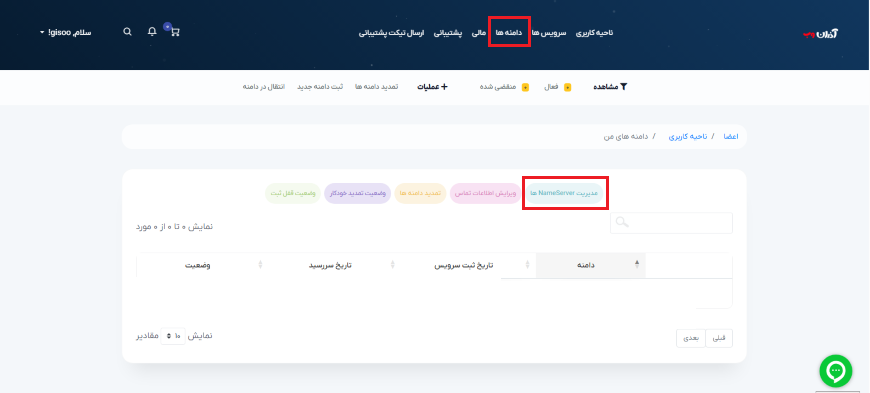Sort table by «تاریخ سررسید» column

pos(330,265)
